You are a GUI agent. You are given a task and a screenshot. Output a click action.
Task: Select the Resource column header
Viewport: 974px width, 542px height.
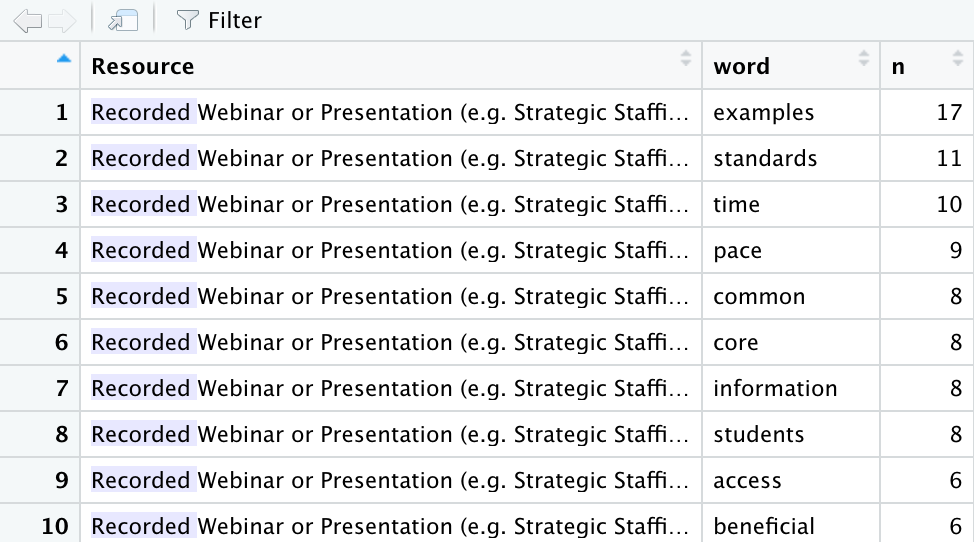pos(391,66)
